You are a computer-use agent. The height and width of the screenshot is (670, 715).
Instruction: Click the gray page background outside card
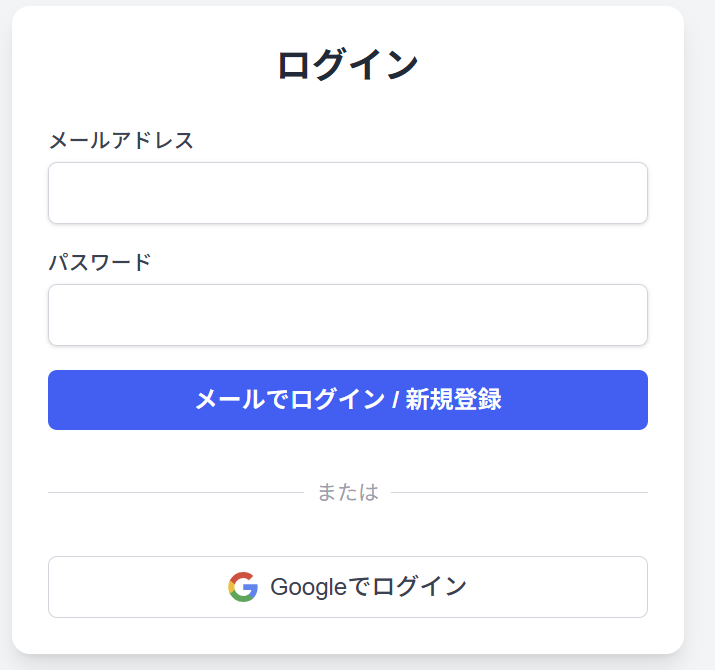[700, 300]
